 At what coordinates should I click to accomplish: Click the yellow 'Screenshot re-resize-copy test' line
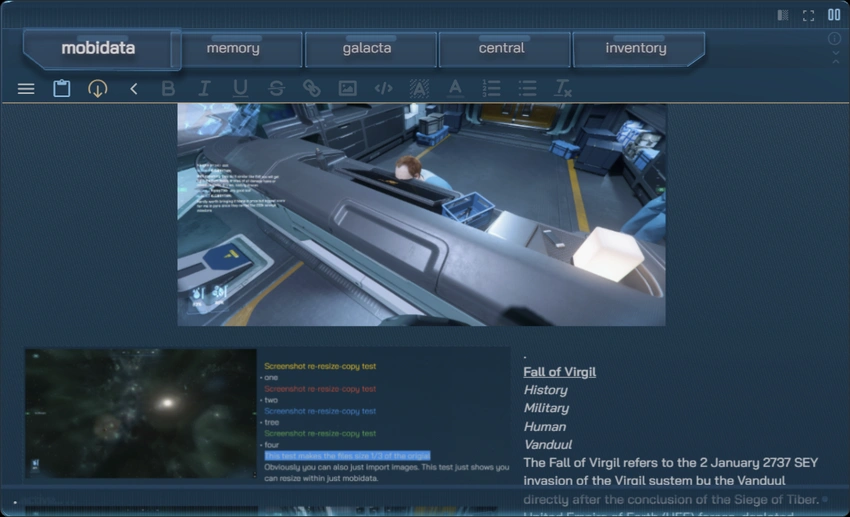coord(320,366)
